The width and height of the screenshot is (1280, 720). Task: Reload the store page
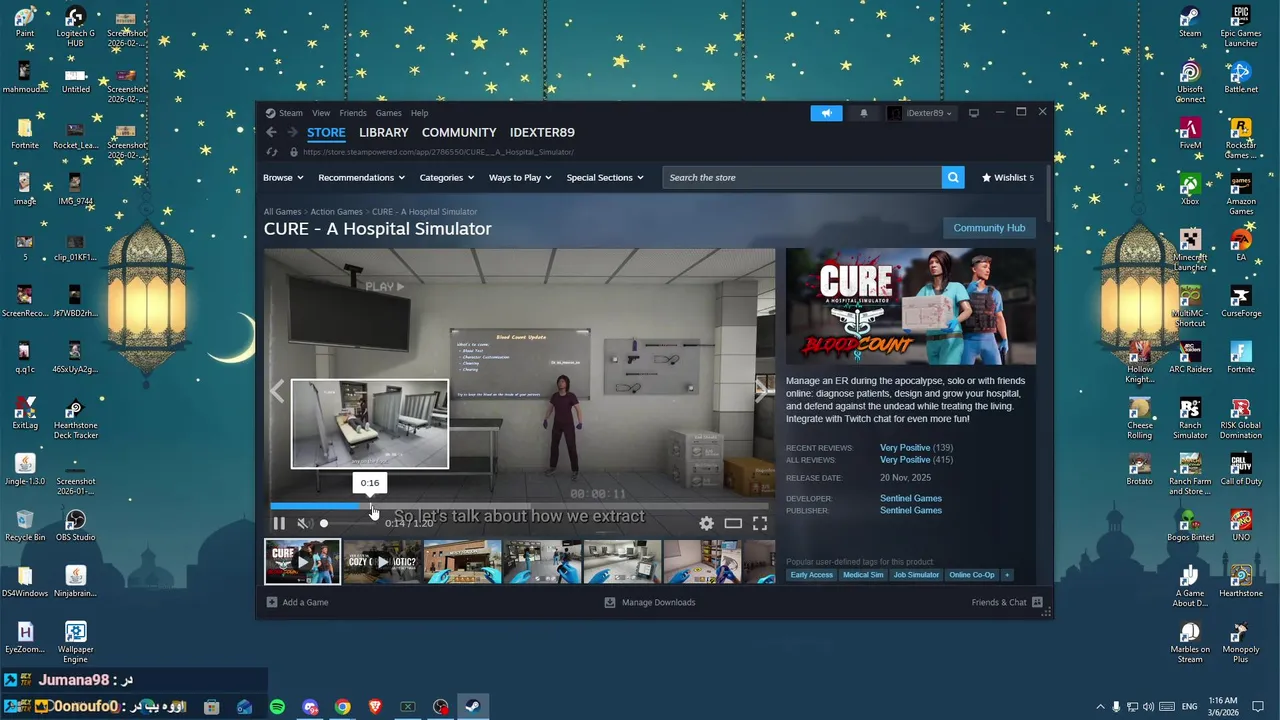point(271,152)
